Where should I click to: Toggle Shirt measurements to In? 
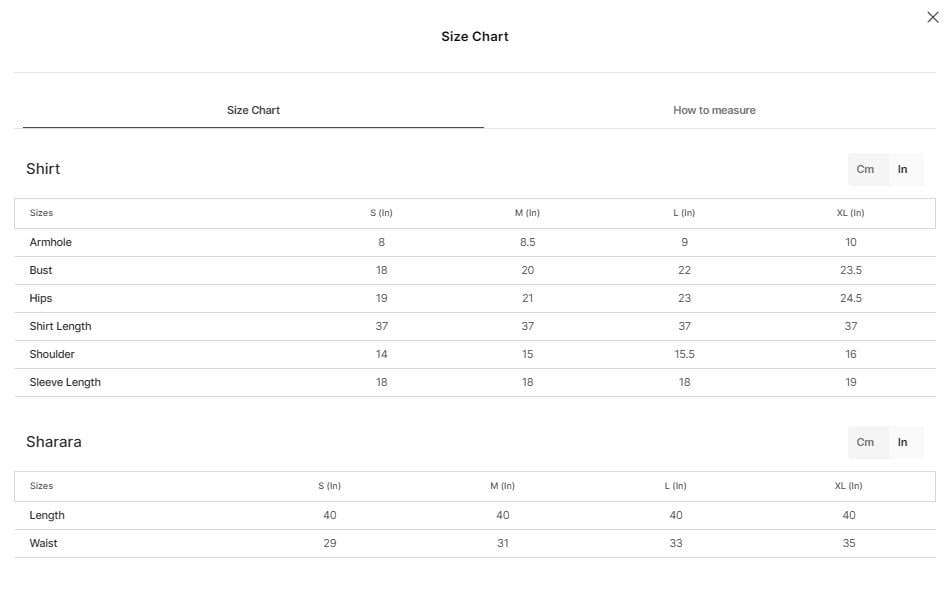click(902, 169)
